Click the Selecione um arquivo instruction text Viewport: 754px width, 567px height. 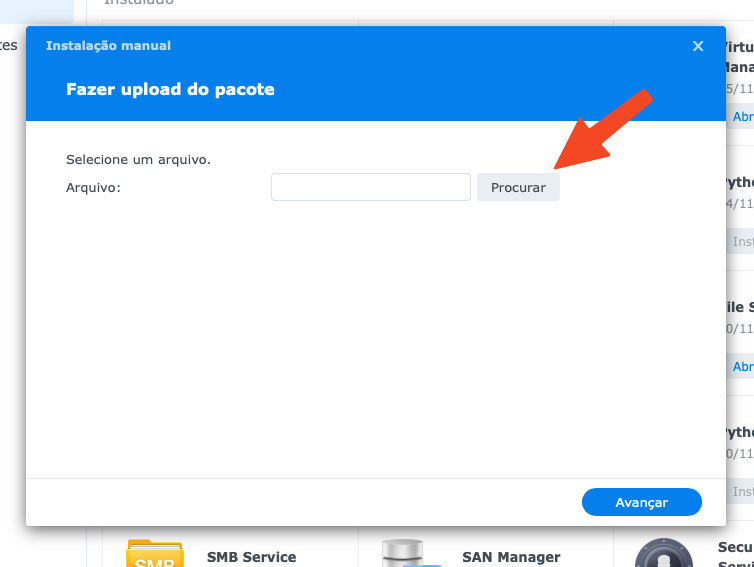click(138, 159)
